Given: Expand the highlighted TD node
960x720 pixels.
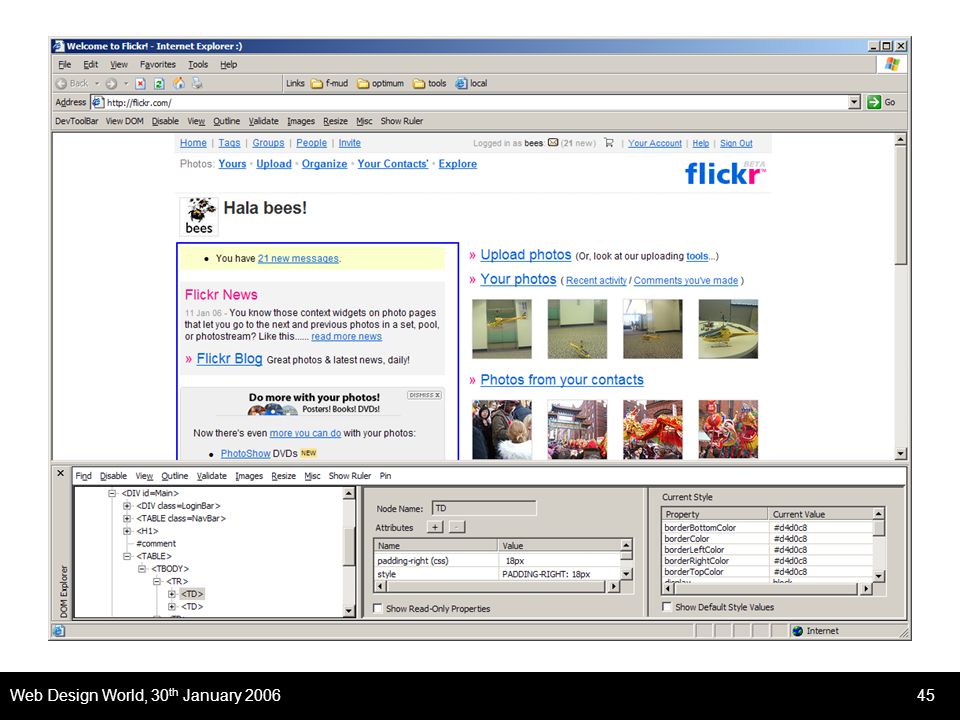Looking at the screenshot, I should tap(172, 594).
